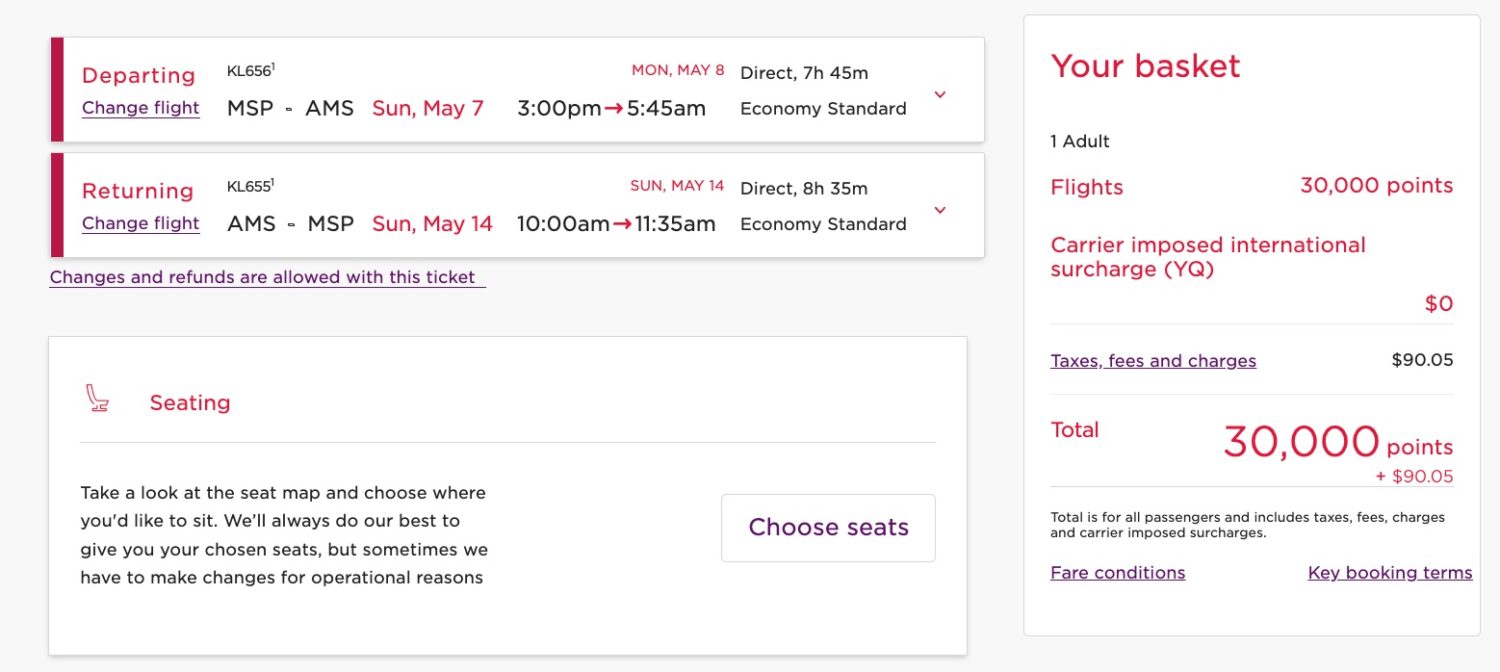View the Fare conditions
Screen dimensions: 1500x672
[1117, 572]
